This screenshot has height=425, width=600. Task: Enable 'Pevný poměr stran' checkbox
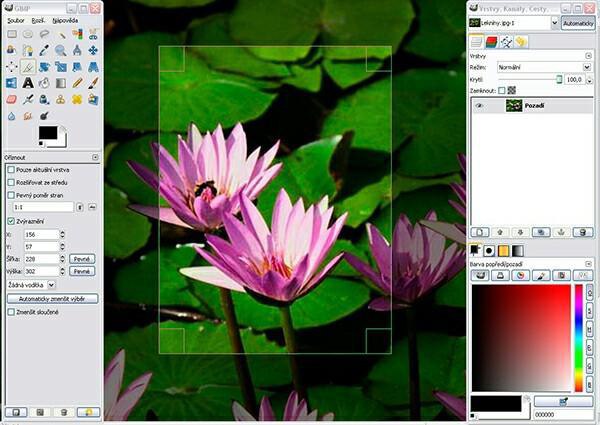point(11,195)
